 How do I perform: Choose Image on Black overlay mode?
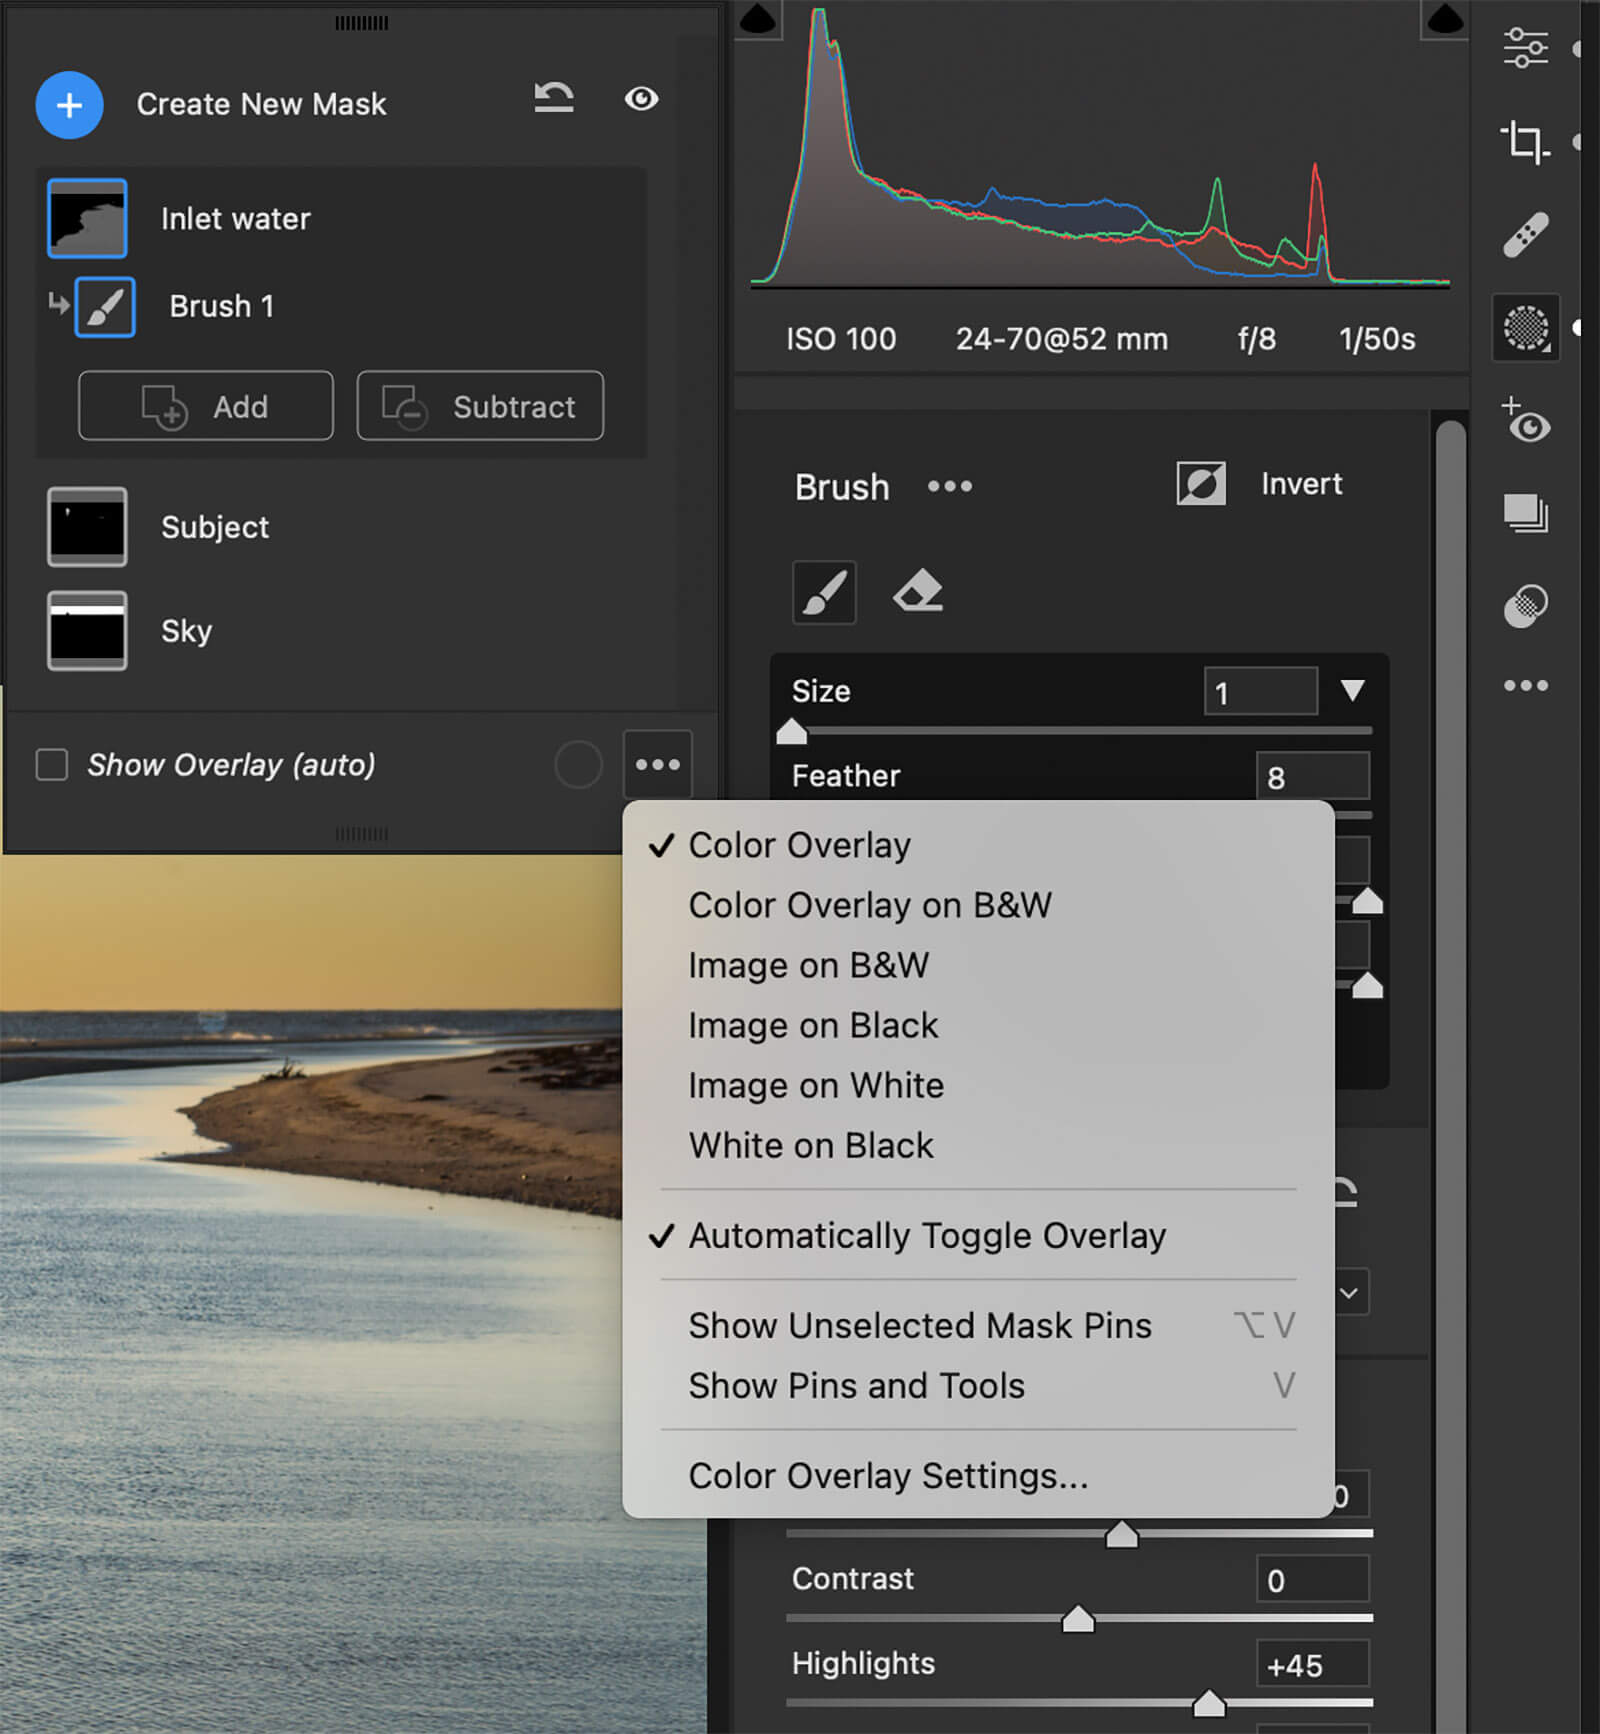(x=813, y=1025)
